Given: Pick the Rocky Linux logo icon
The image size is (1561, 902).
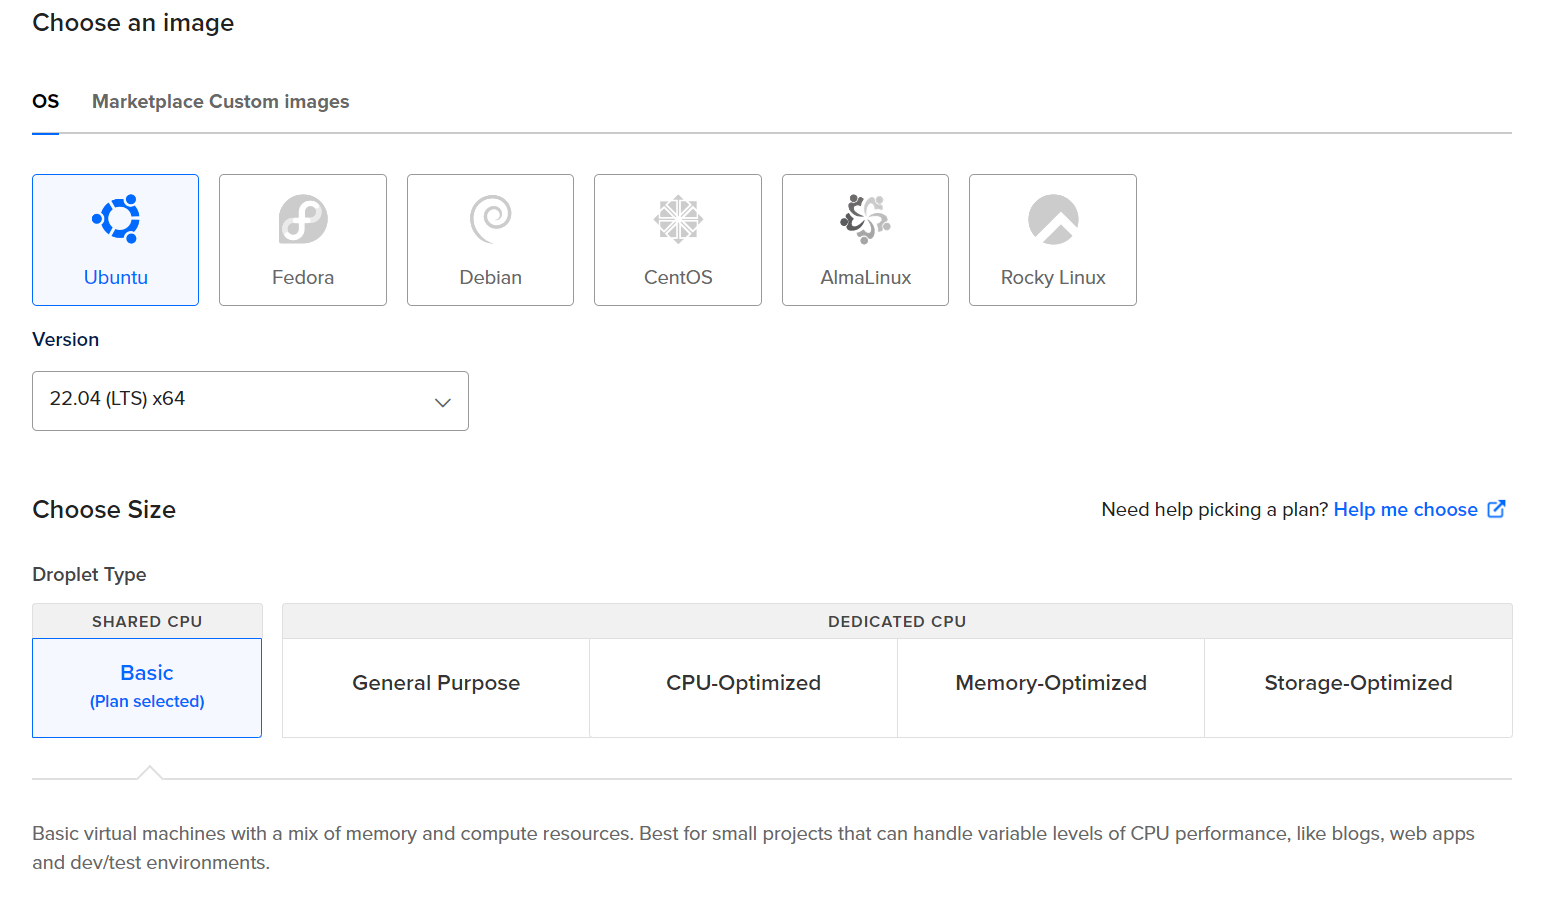Looking at the screenshot, I should [x=1053, y=219].
